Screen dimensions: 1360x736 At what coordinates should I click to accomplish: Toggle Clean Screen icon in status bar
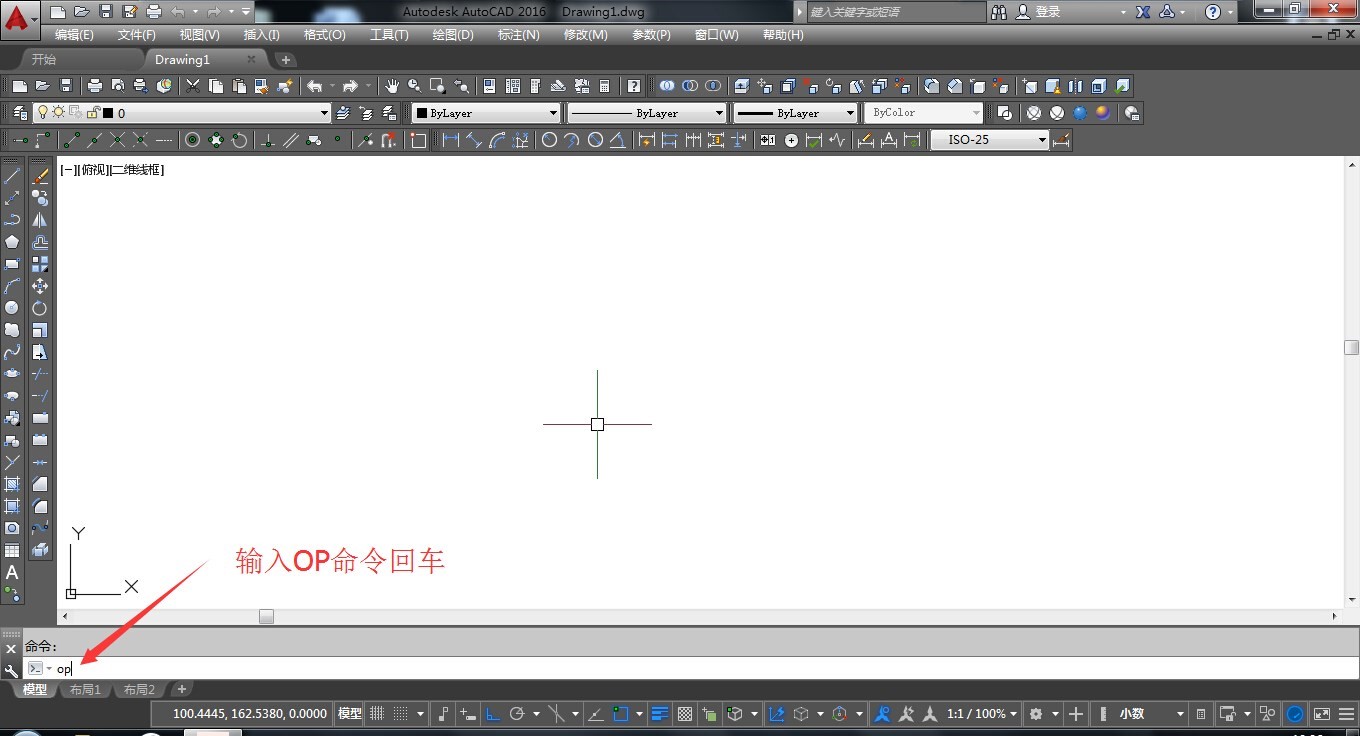(1322, 714)
